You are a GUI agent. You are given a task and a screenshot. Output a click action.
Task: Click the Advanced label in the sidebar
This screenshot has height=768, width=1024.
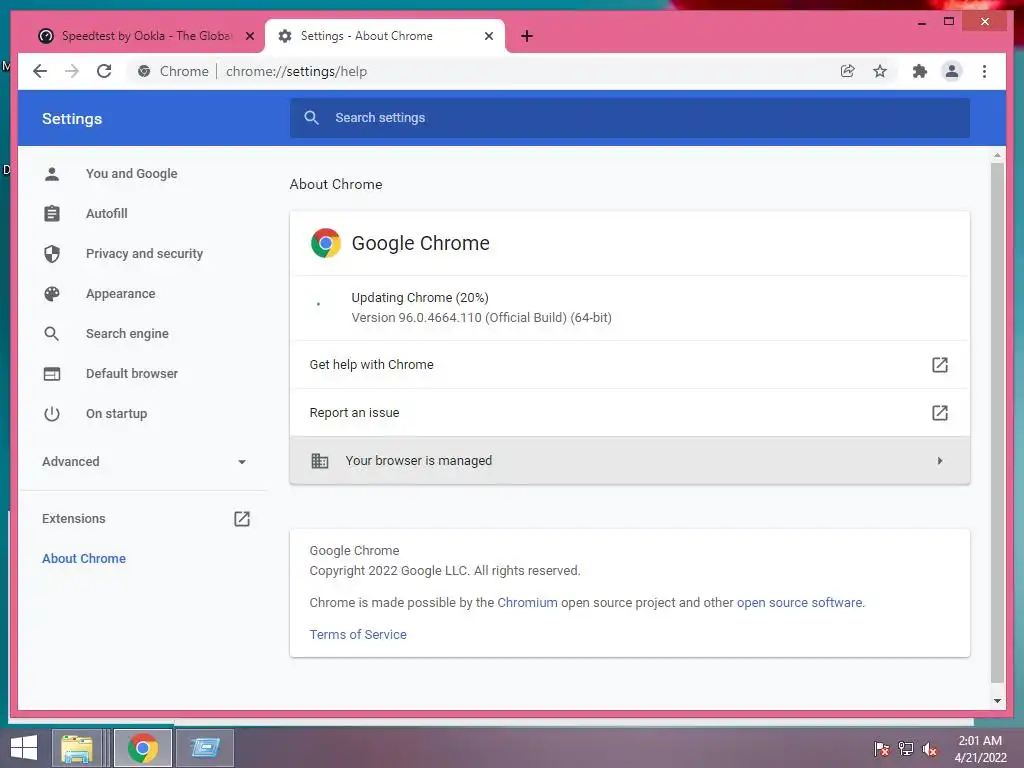coord(71,462)
